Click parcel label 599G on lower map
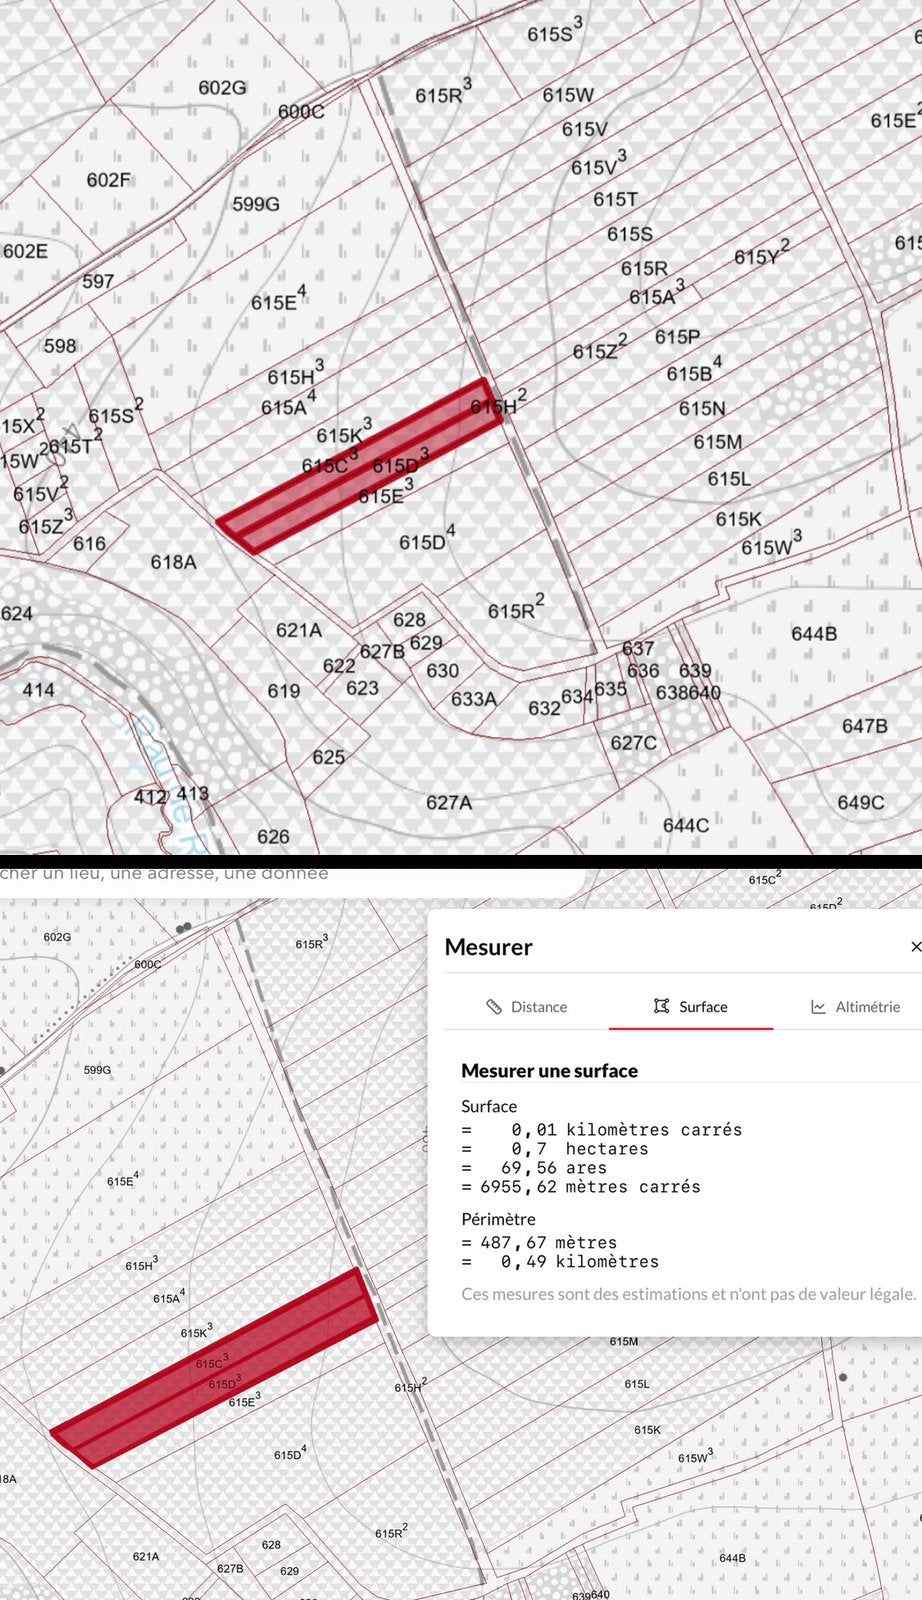922x1600 pixels. (x=98, y=1070)
